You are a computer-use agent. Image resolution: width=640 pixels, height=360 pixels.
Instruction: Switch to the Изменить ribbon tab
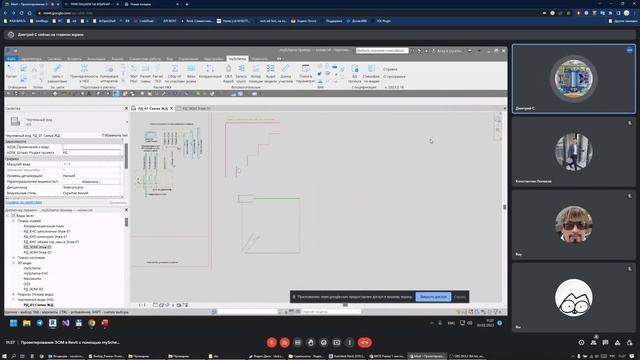tap(260, 59)
